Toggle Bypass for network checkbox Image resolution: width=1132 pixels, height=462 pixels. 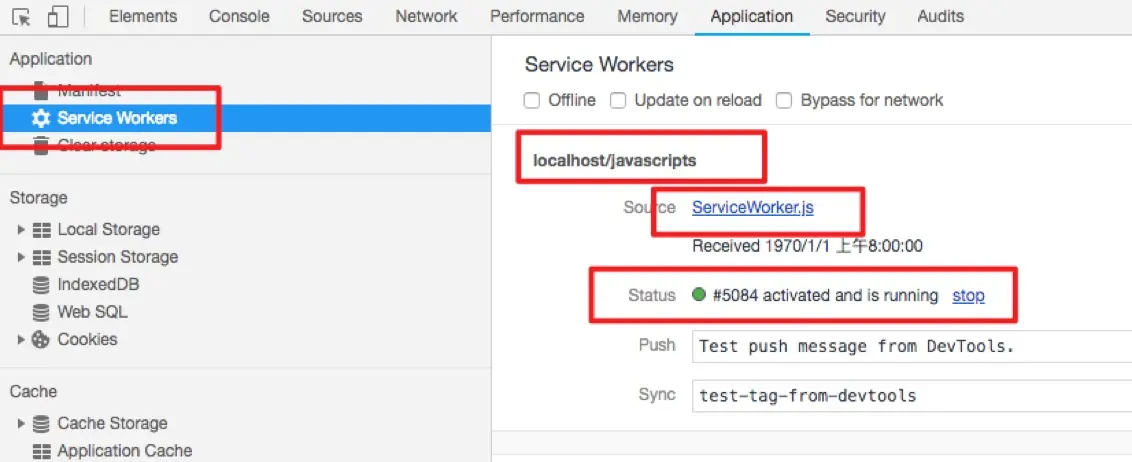(784, 100)
